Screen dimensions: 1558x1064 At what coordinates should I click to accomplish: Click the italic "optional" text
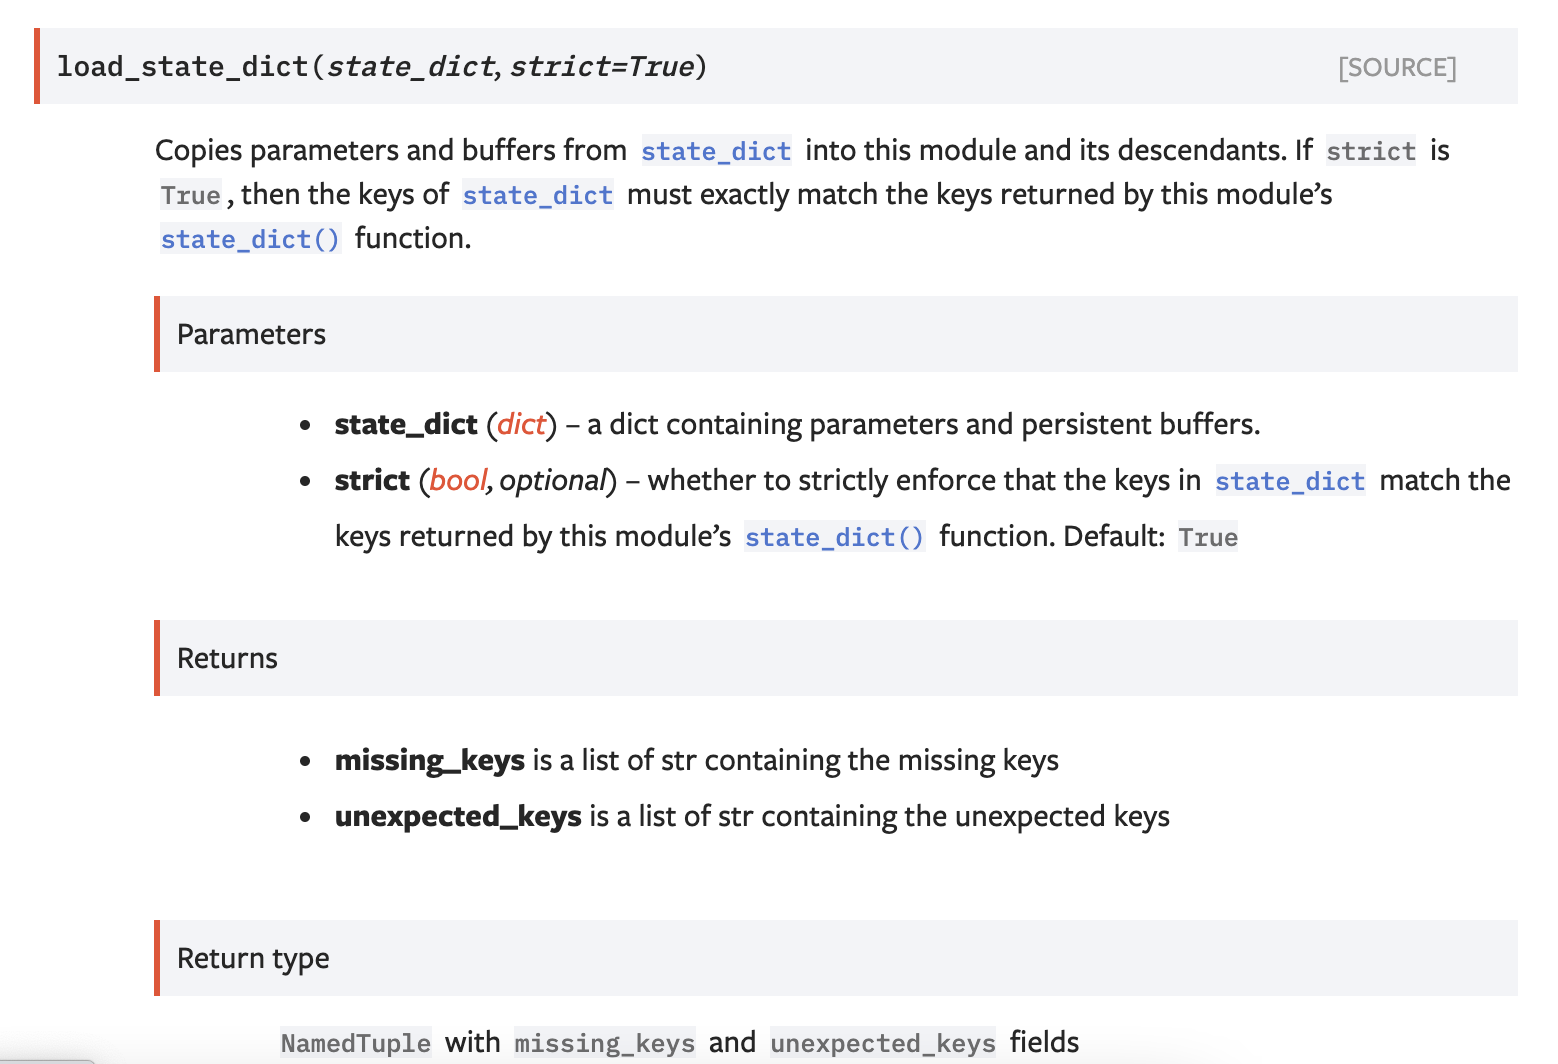tap(553, 480)
